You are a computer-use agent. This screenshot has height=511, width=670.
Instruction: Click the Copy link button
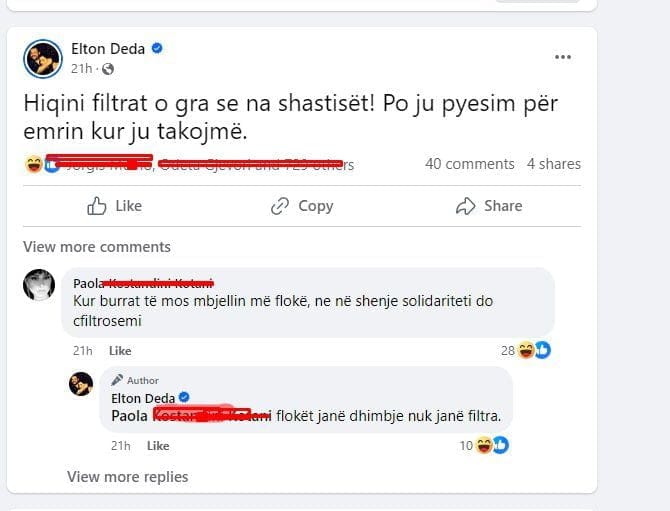pos(301,206)
